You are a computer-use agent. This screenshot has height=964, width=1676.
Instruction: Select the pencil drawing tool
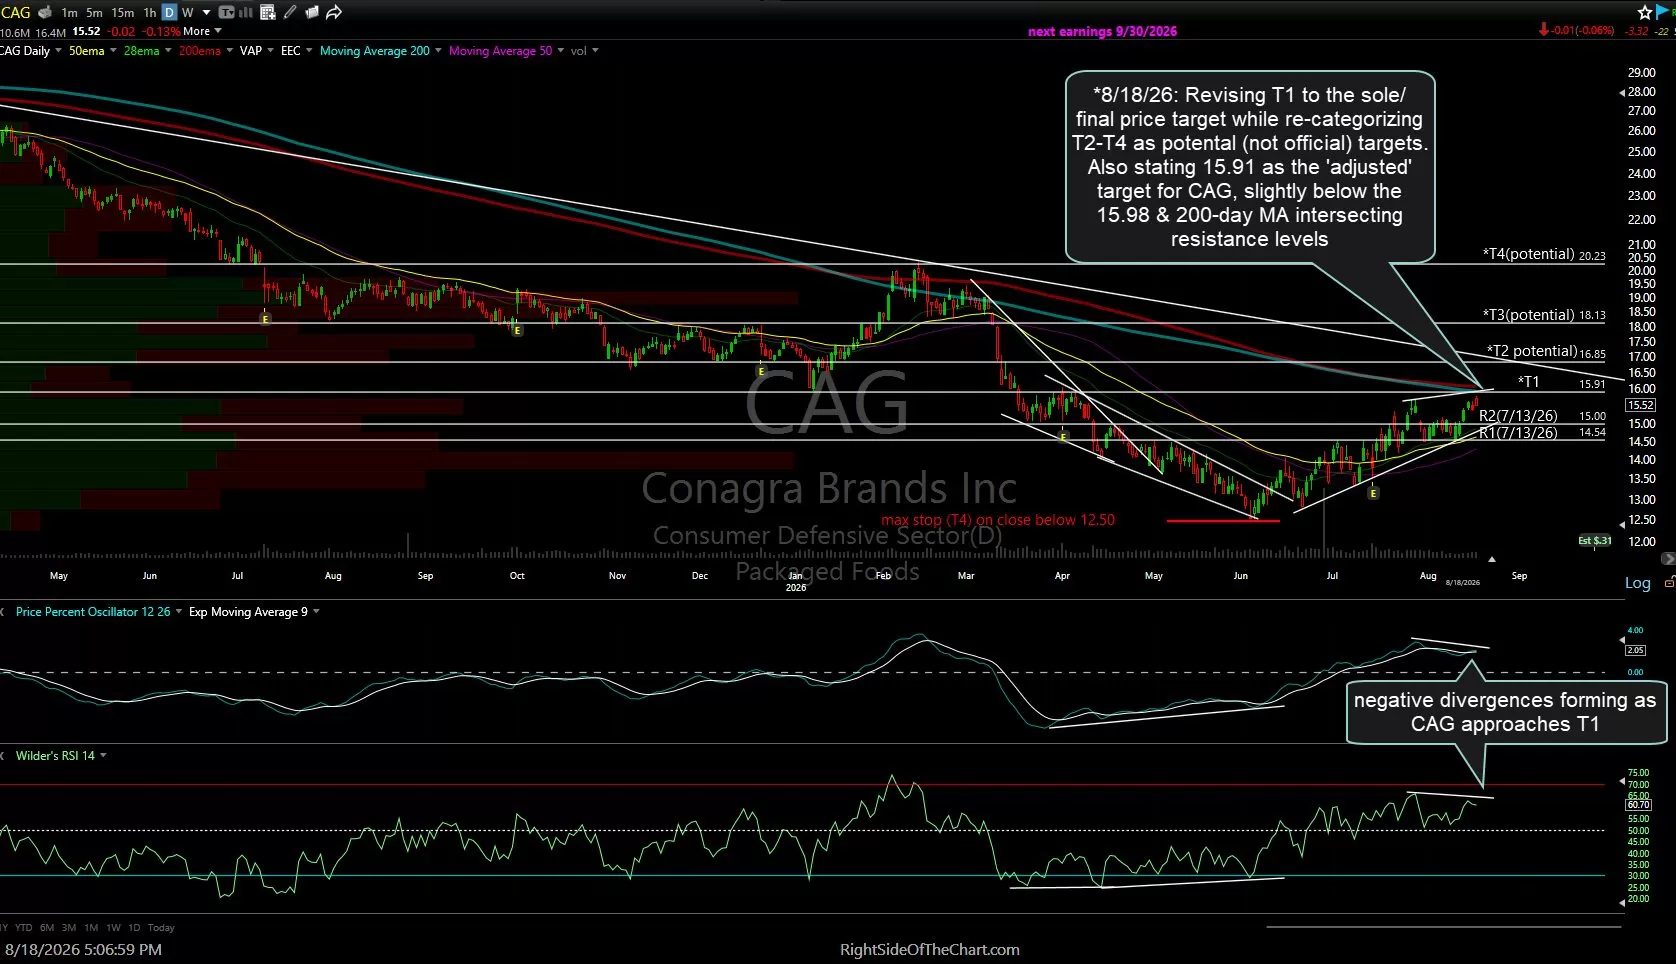tap(290, 12)
